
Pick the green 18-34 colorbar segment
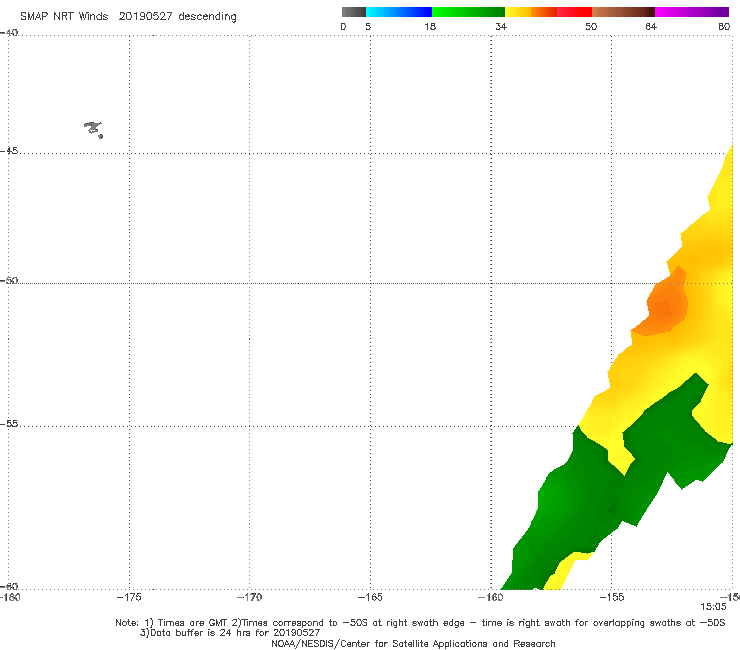(468, 12)
